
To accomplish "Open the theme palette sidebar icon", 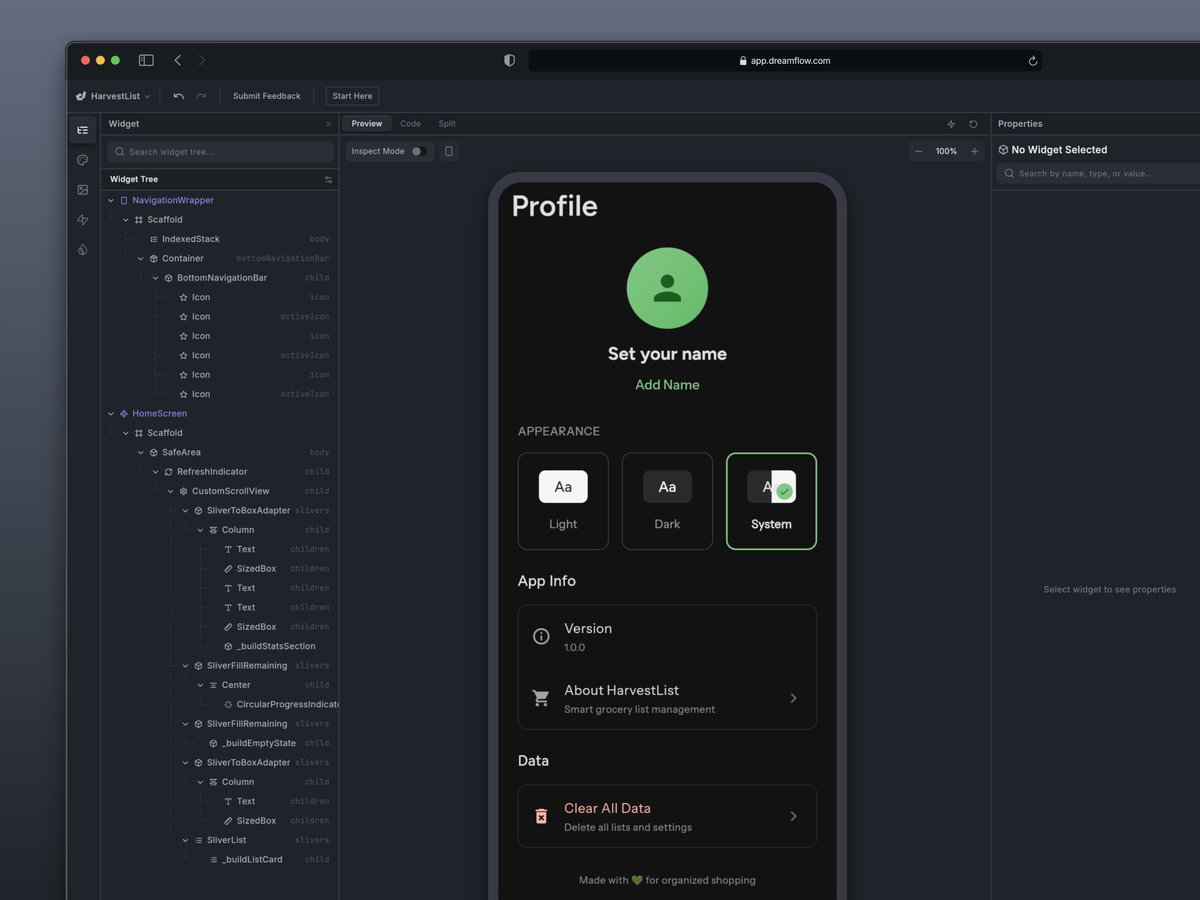I will (83, 160).
